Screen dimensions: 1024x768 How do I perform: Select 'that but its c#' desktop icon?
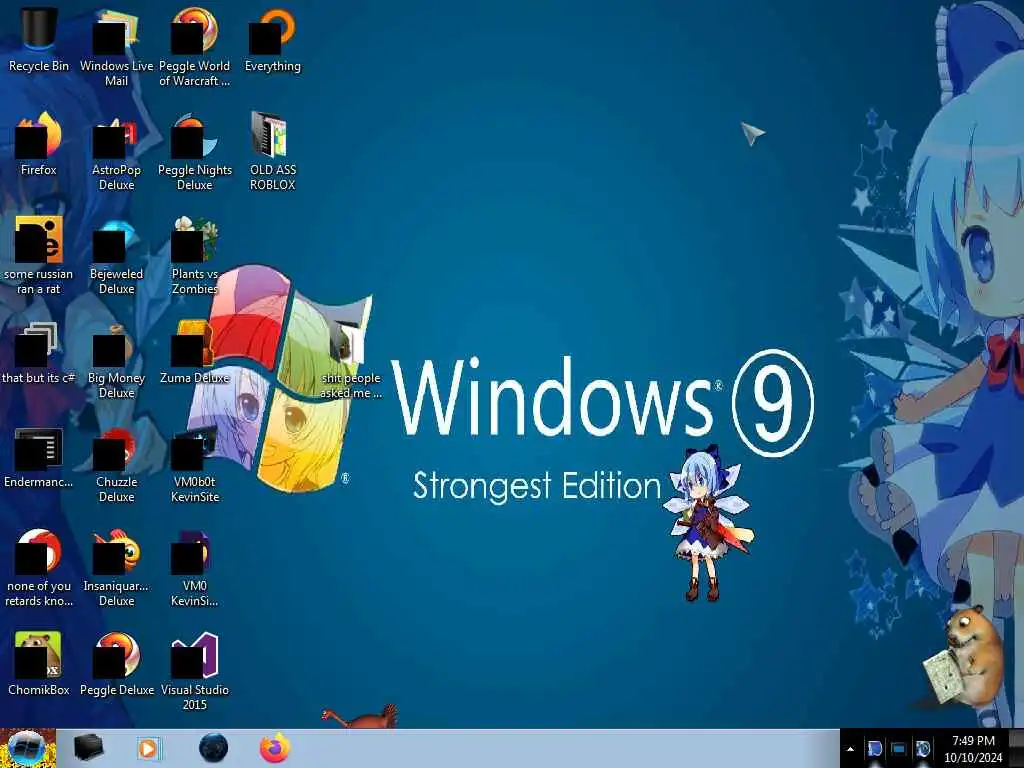point(39,353)
